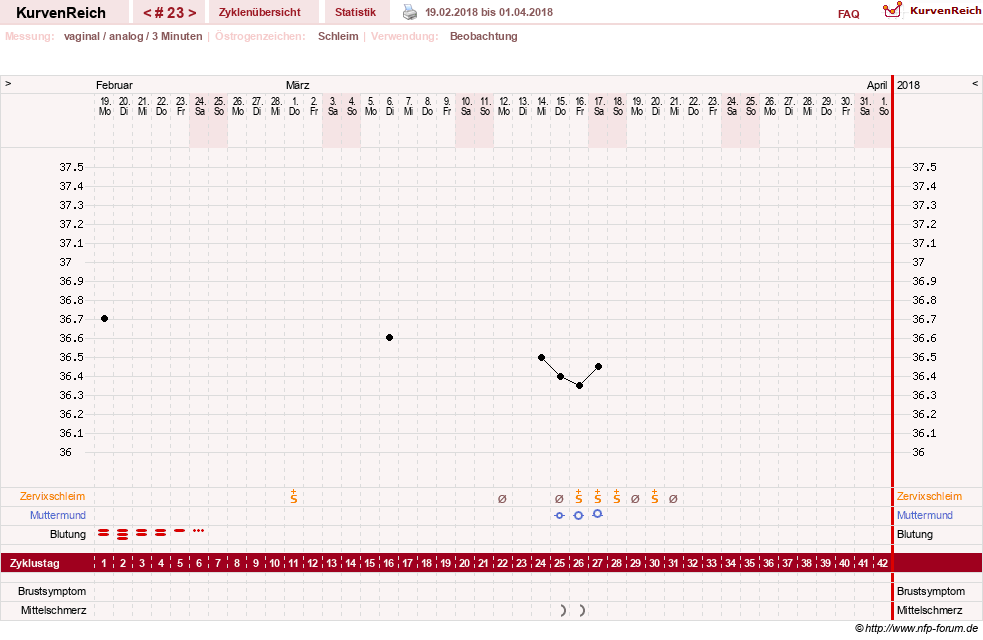983x640 pixels.
Task: Select the Zervixschleim S+ symbol on cycle day 11
Action: pyautogui.click(x=293, y=497)
